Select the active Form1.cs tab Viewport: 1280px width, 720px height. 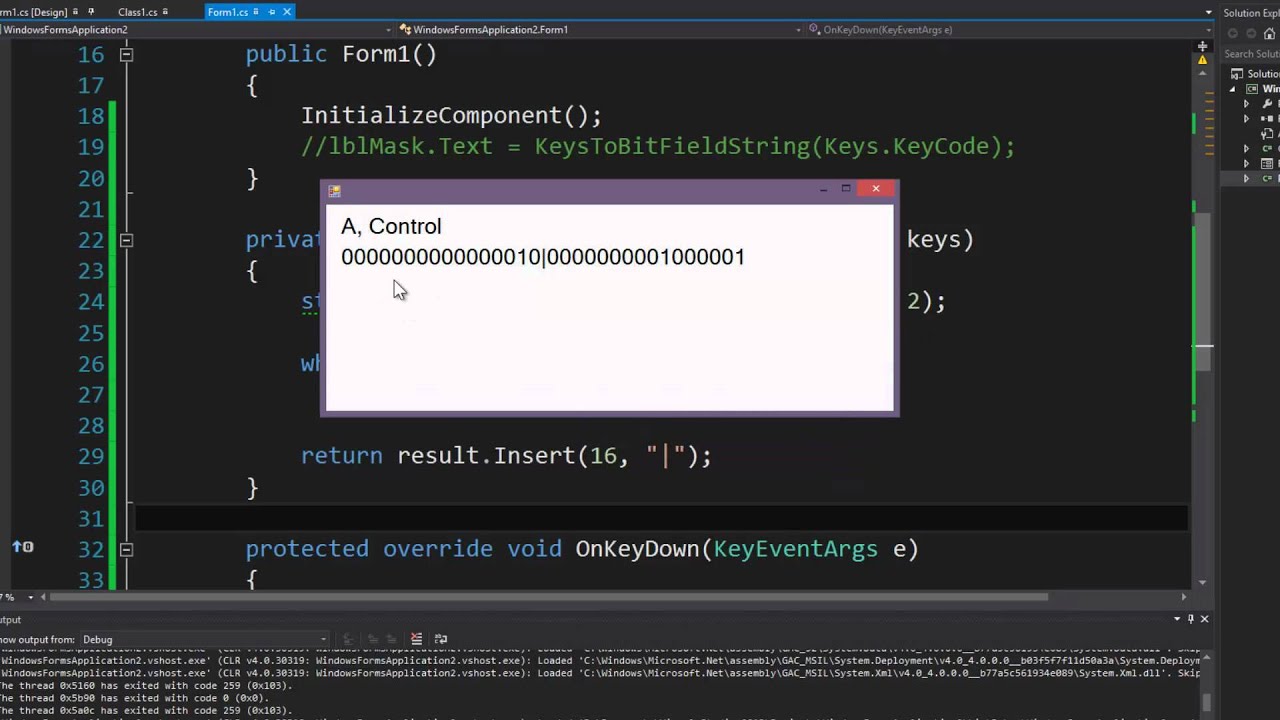coord(228,12)
